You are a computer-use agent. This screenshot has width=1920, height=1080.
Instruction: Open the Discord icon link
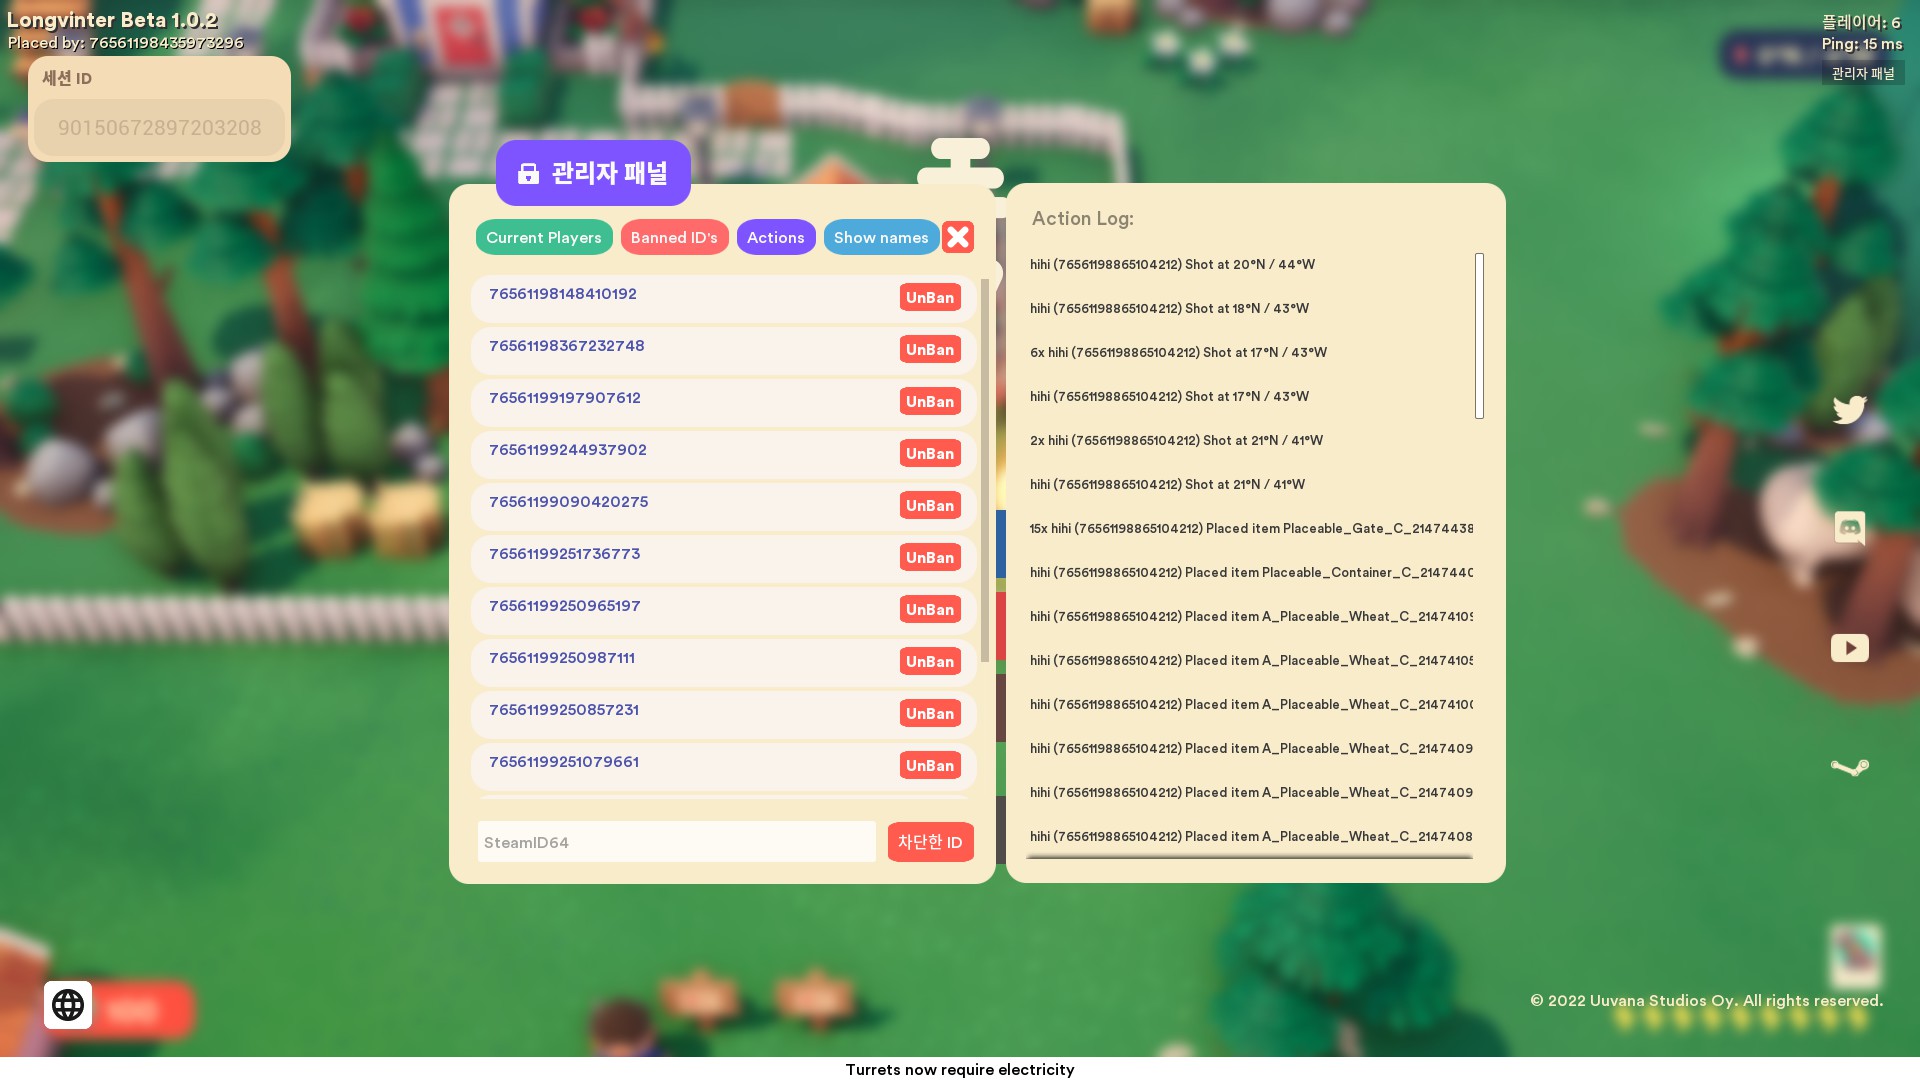point(1849,527)
